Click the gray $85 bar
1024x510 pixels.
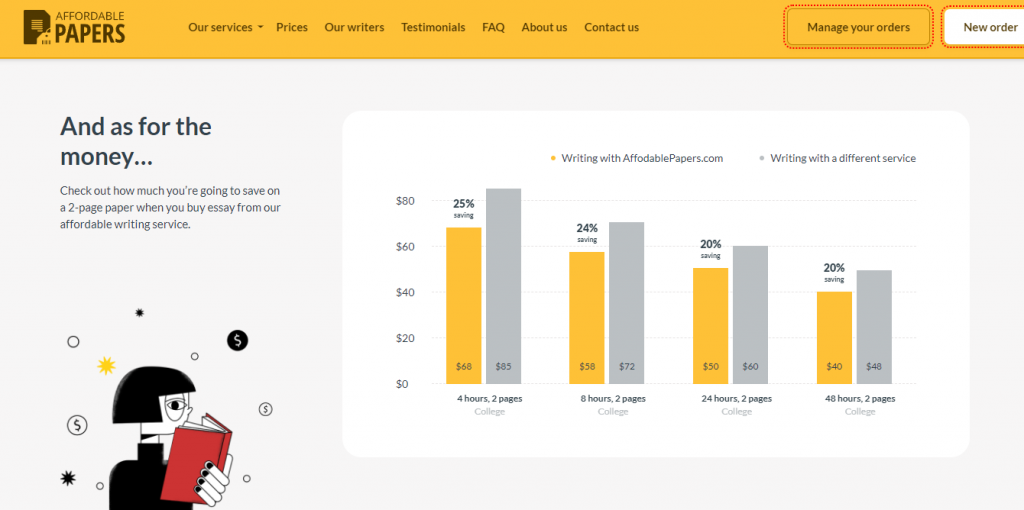tap(504, 286)
